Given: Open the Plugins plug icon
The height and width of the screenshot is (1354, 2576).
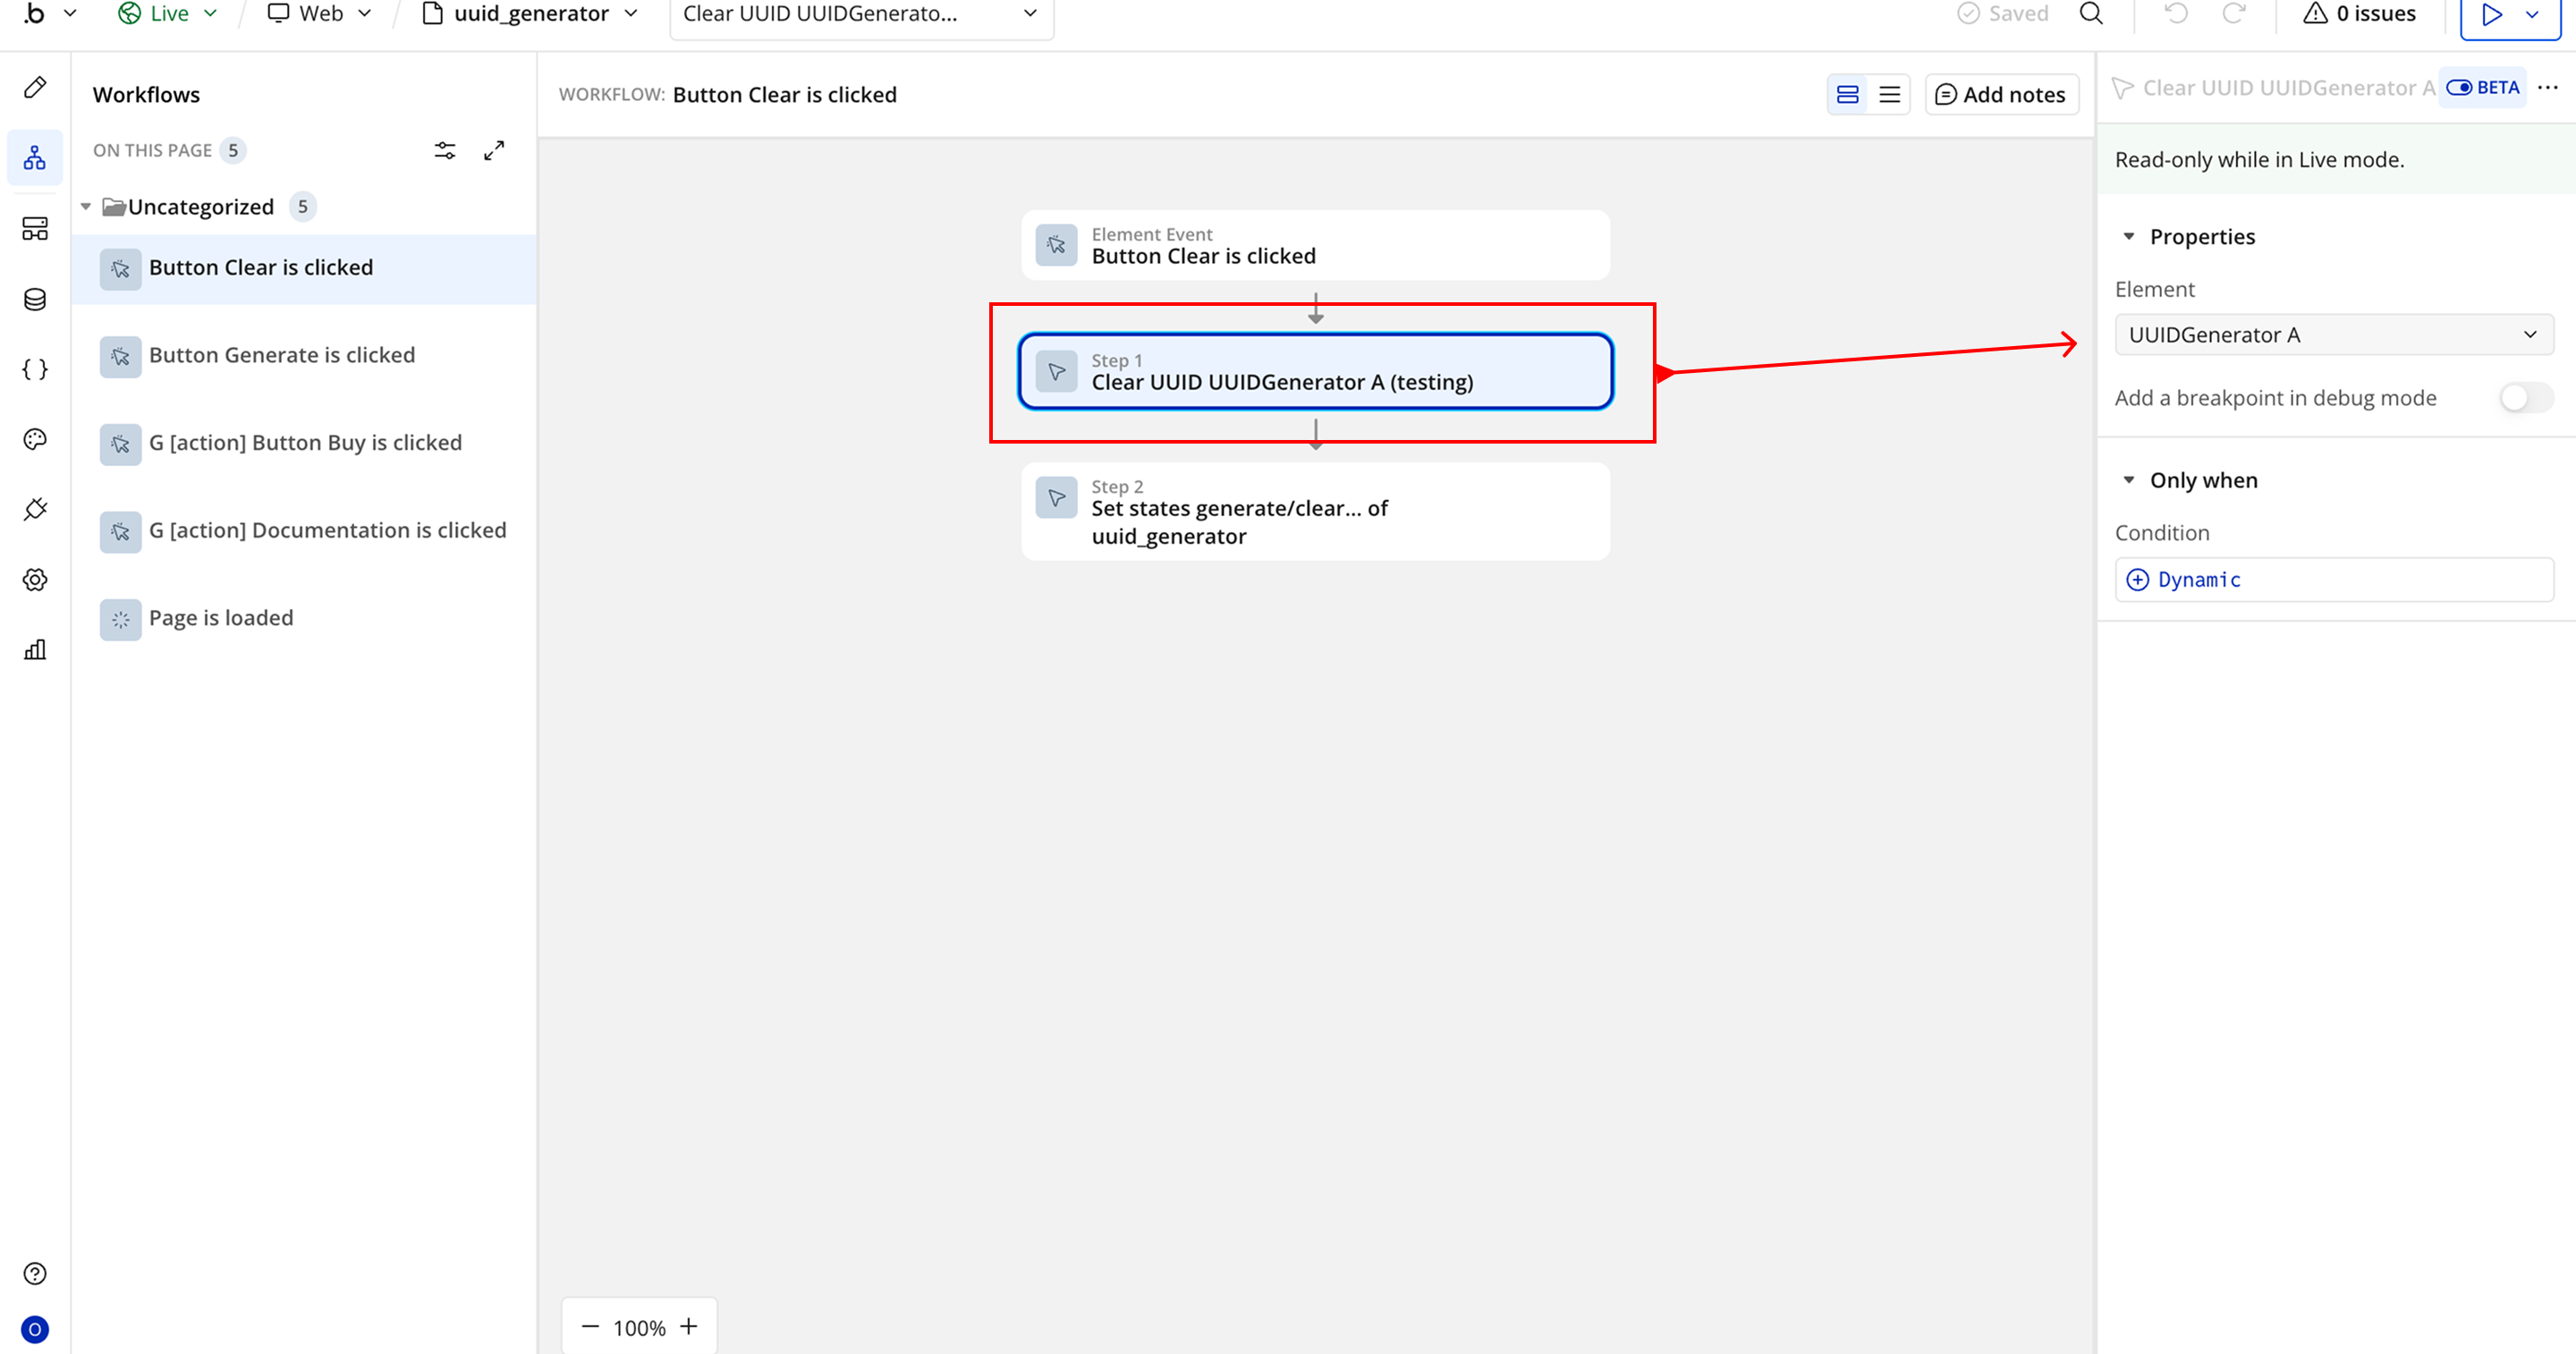Looking at the screenshot, I should click(35, 509).
